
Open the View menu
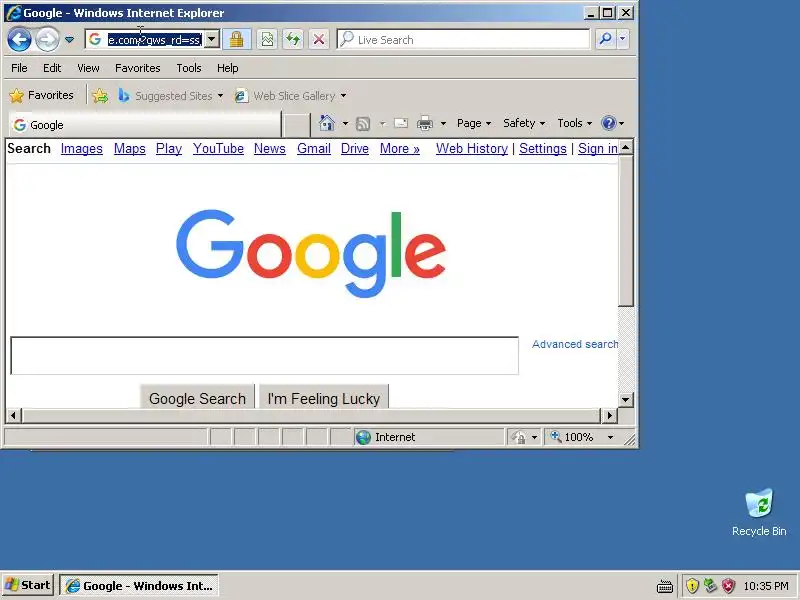click(x=88, y=68)
